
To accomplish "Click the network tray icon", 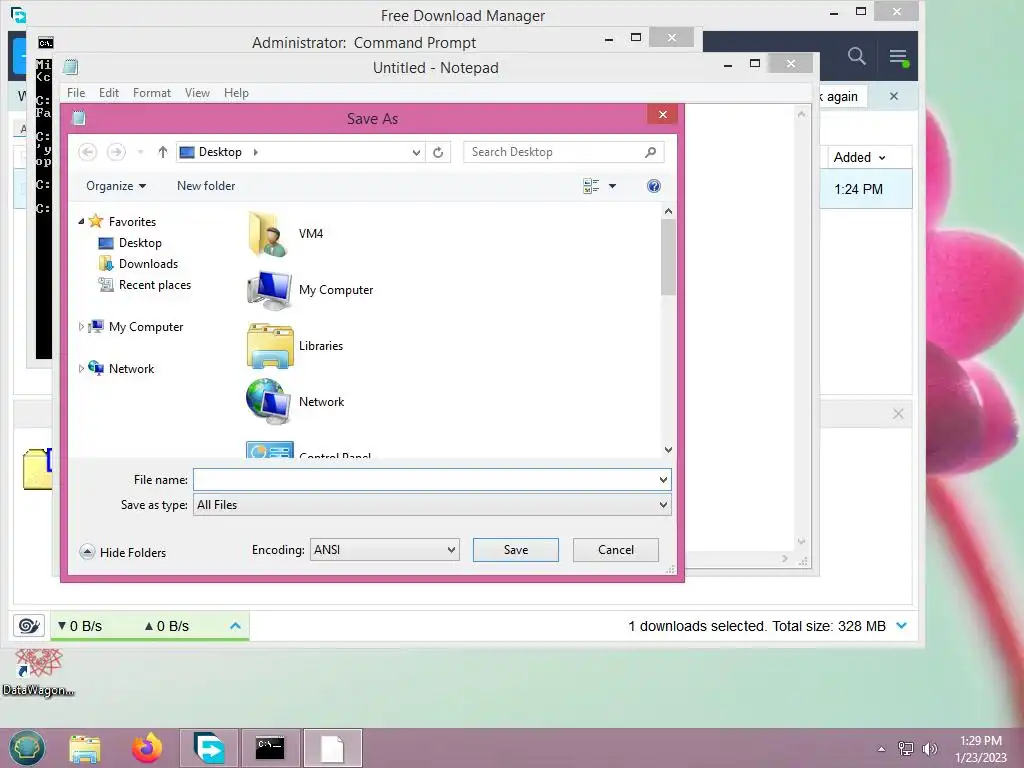I will 906,748.
